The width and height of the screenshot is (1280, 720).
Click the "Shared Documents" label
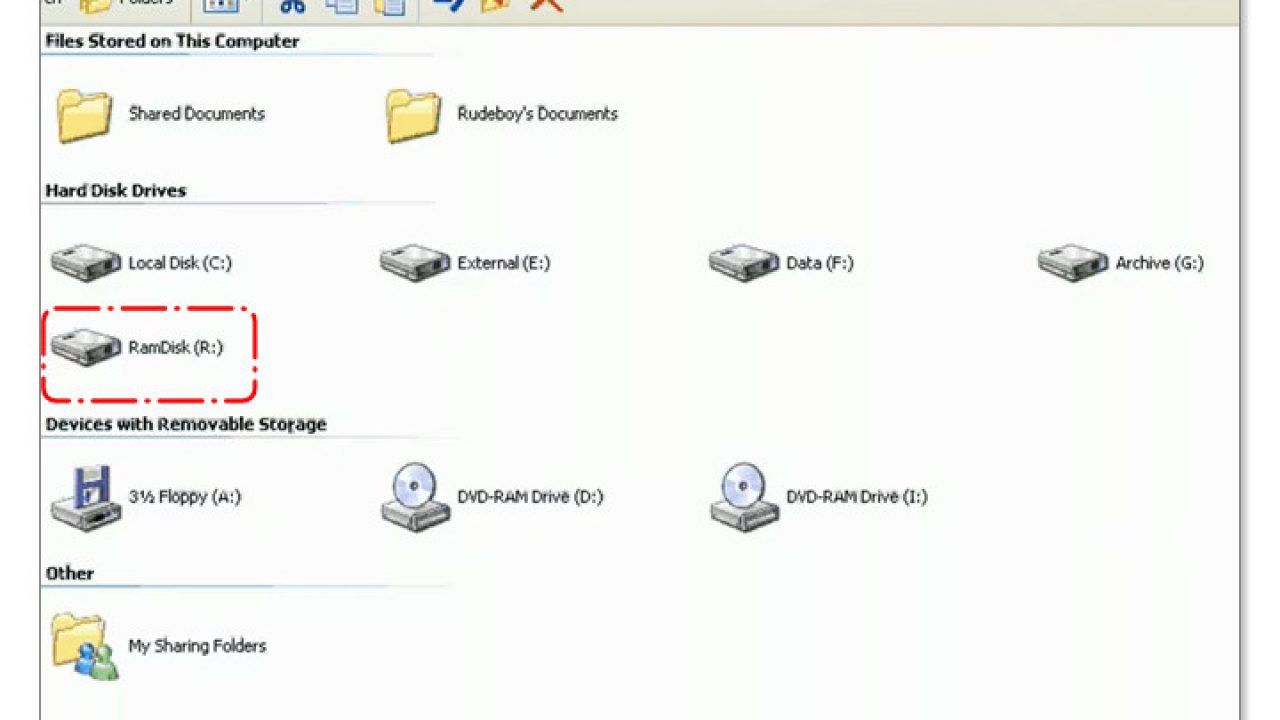coord(197,114)
